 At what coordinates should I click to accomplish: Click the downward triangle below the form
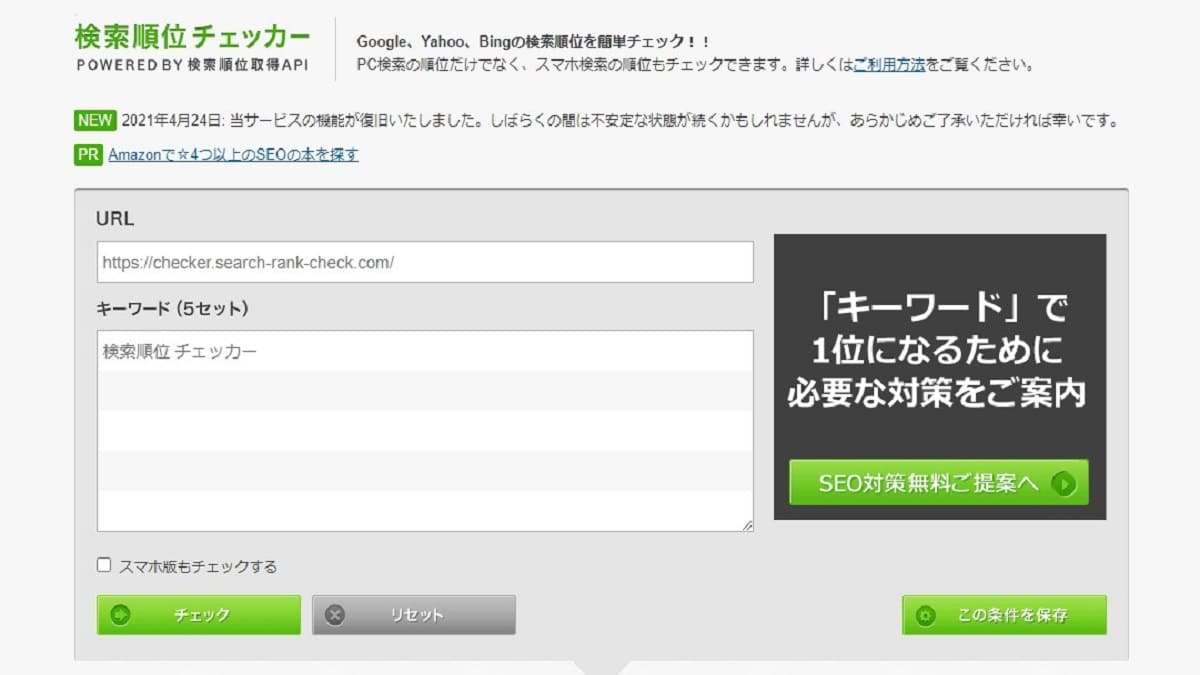point(601,666)
